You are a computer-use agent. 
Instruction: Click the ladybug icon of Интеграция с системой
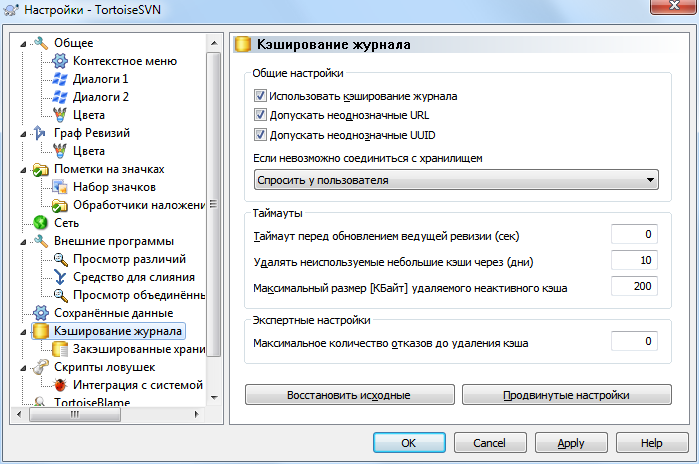coord(60,385)
